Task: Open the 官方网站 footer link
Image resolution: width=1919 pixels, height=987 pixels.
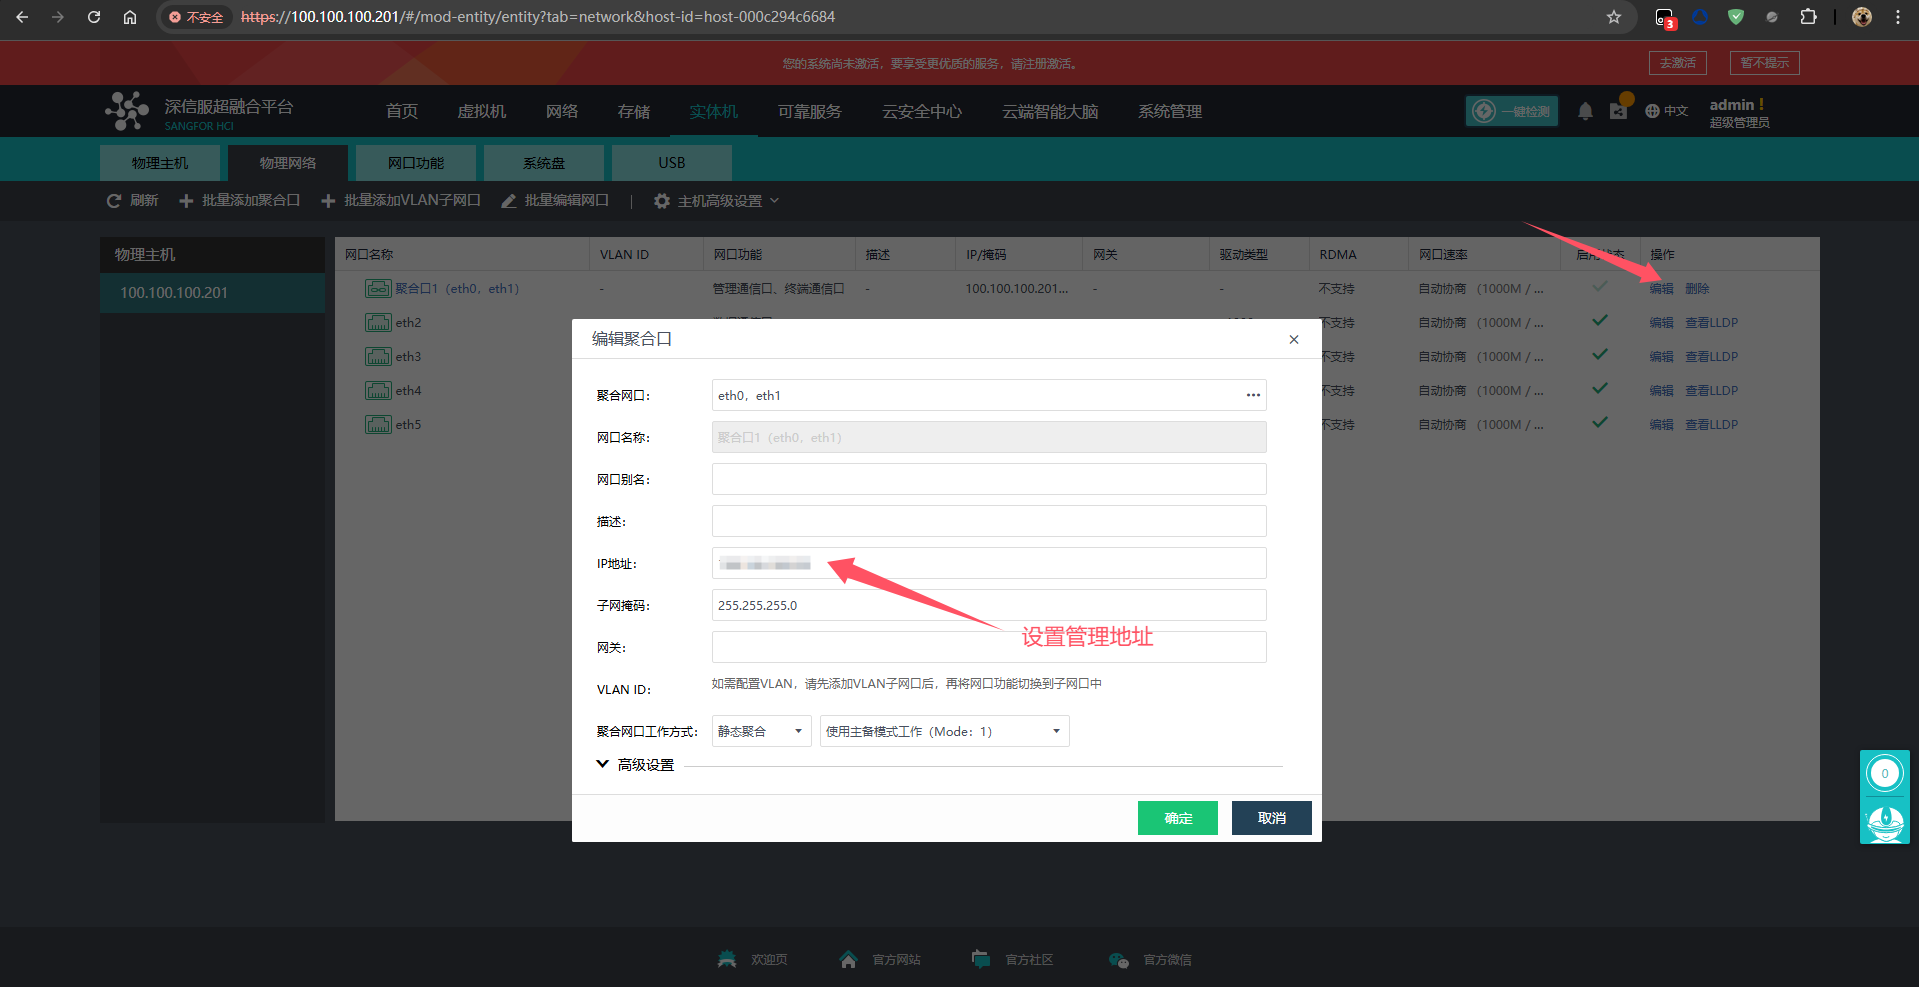Action: click(x=880, y=960)
